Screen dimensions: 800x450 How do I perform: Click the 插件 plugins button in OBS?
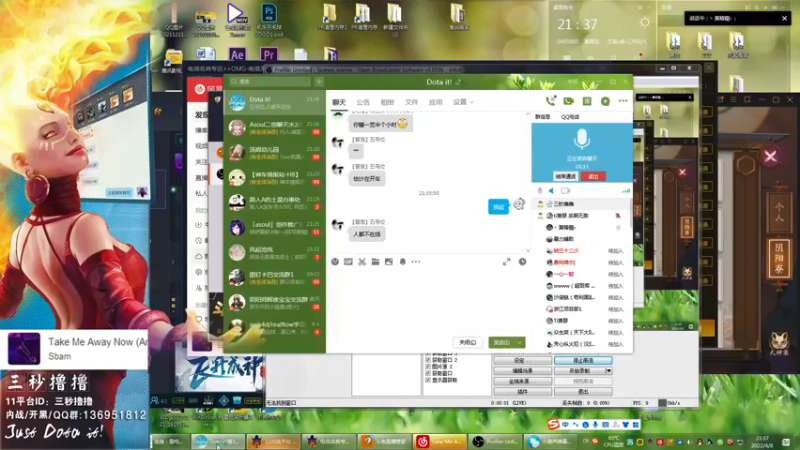(522, 392)
